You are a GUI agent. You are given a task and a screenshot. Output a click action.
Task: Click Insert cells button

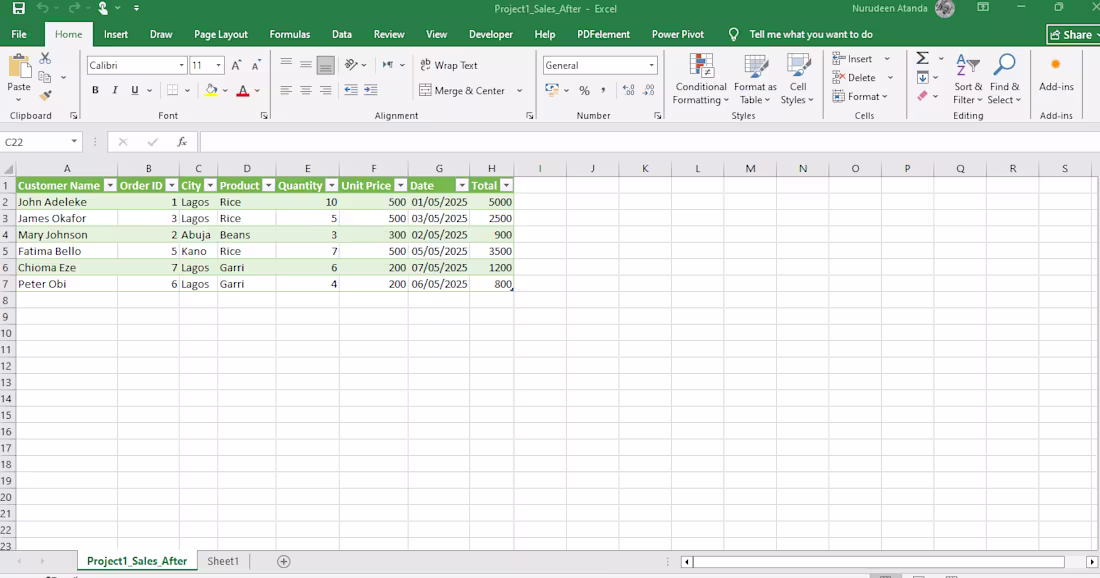click(852, 59)
